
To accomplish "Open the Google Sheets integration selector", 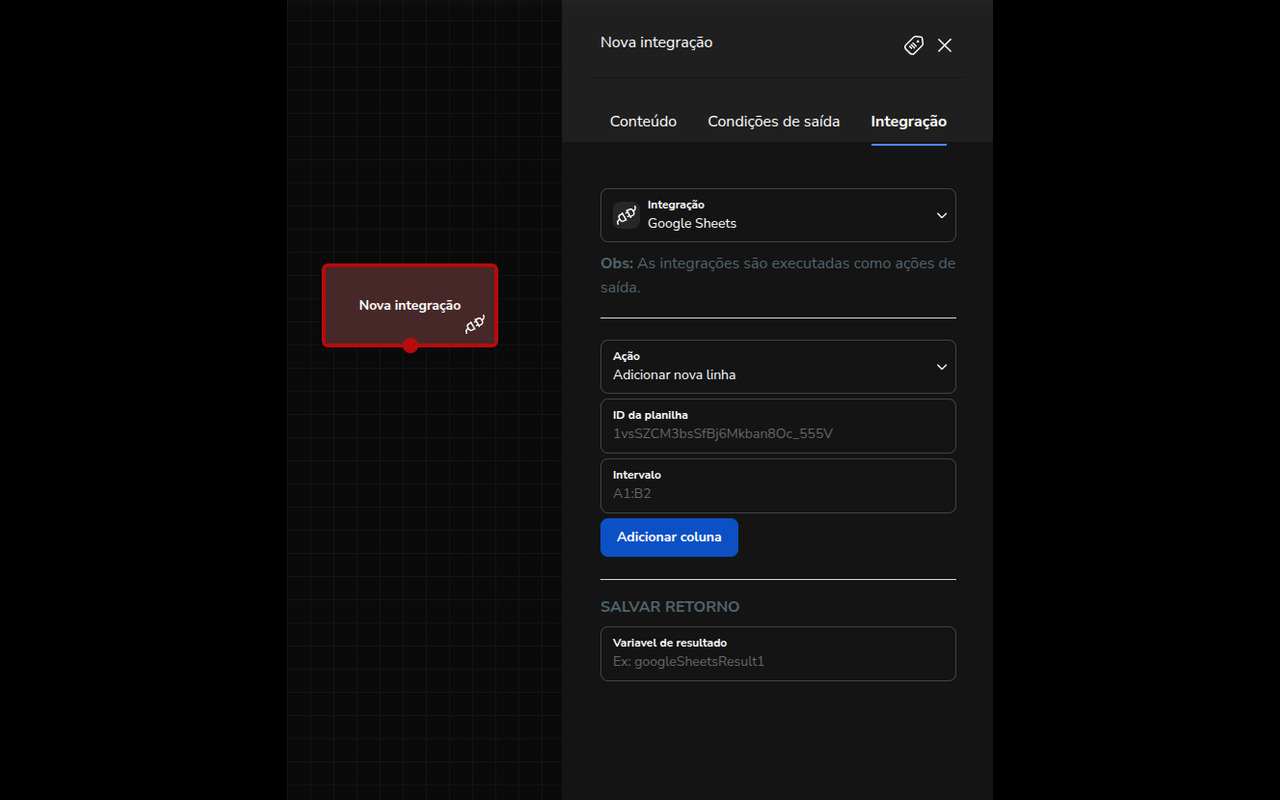I will click(778, 215).
